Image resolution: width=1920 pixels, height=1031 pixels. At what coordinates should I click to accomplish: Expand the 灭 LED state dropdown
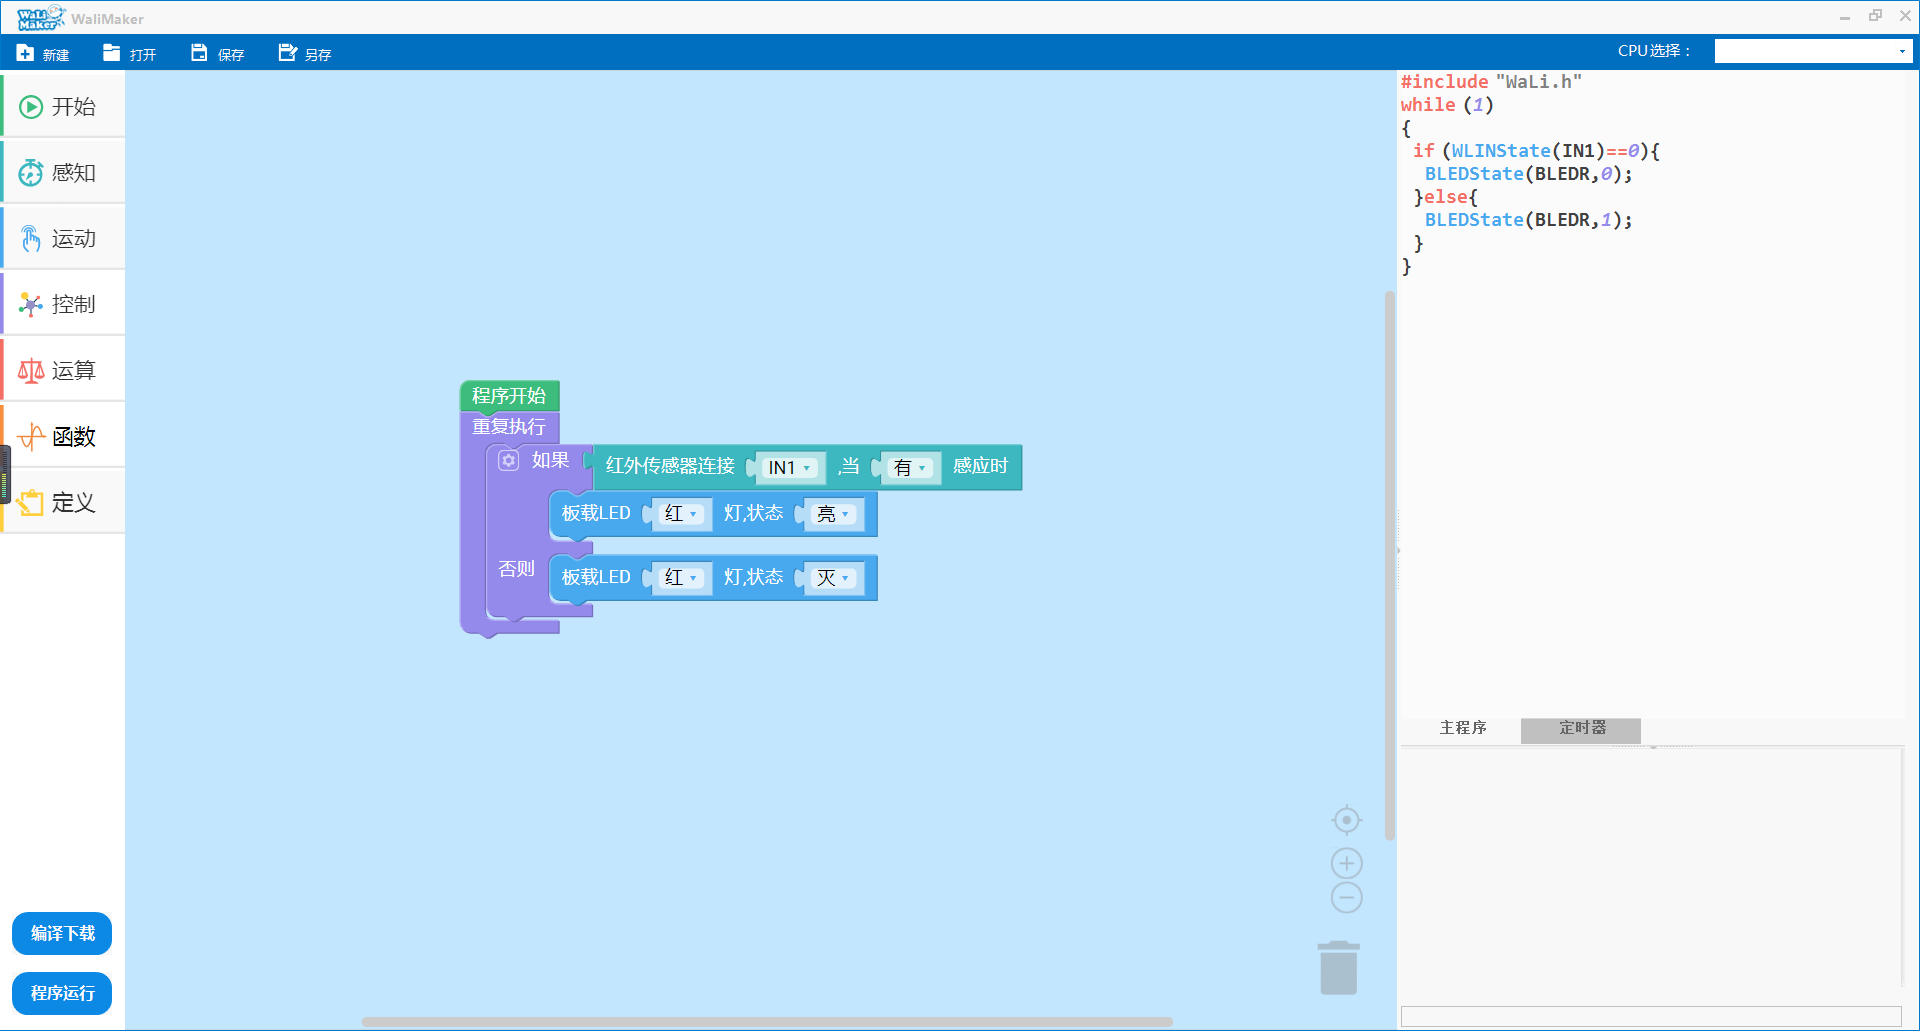coord(833,578)
